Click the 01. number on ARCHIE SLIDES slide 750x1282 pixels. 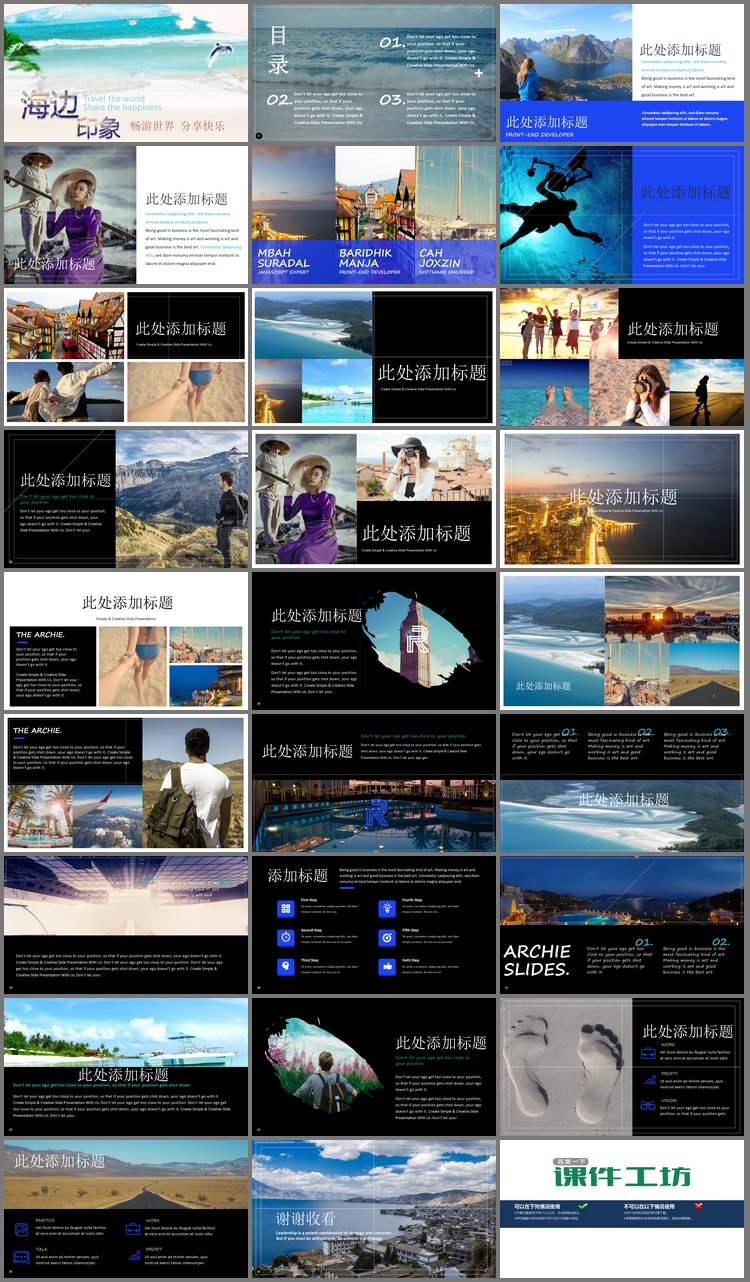click(643, 942)
